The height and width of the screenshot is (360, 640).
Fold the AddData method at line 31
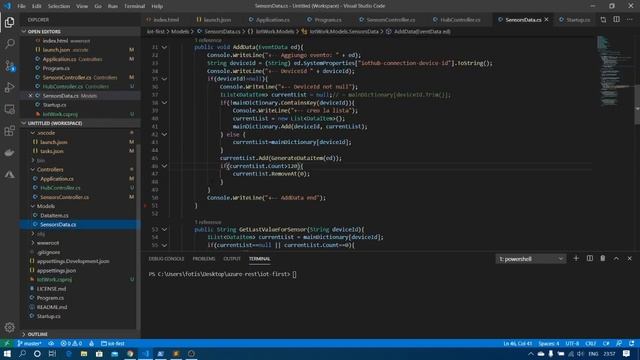(x=164, y=47)
